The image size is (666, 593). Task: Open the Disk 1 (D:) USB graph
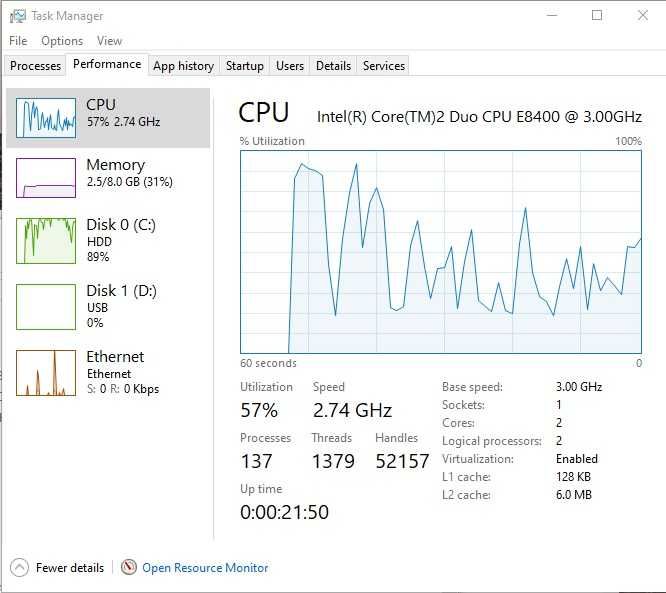point(46,306)
